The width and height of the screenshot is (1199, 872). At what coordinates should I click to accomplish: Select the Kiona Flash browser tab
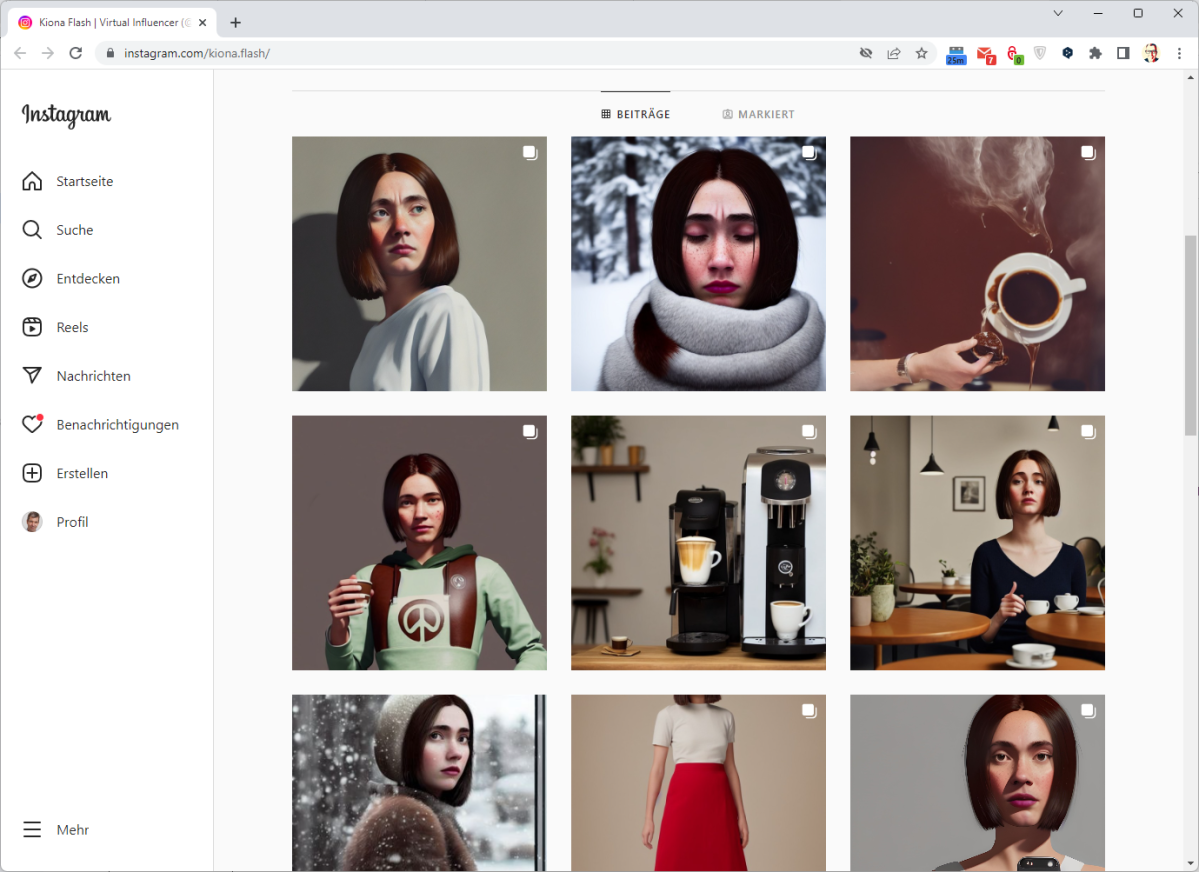(x=112, y=22)
